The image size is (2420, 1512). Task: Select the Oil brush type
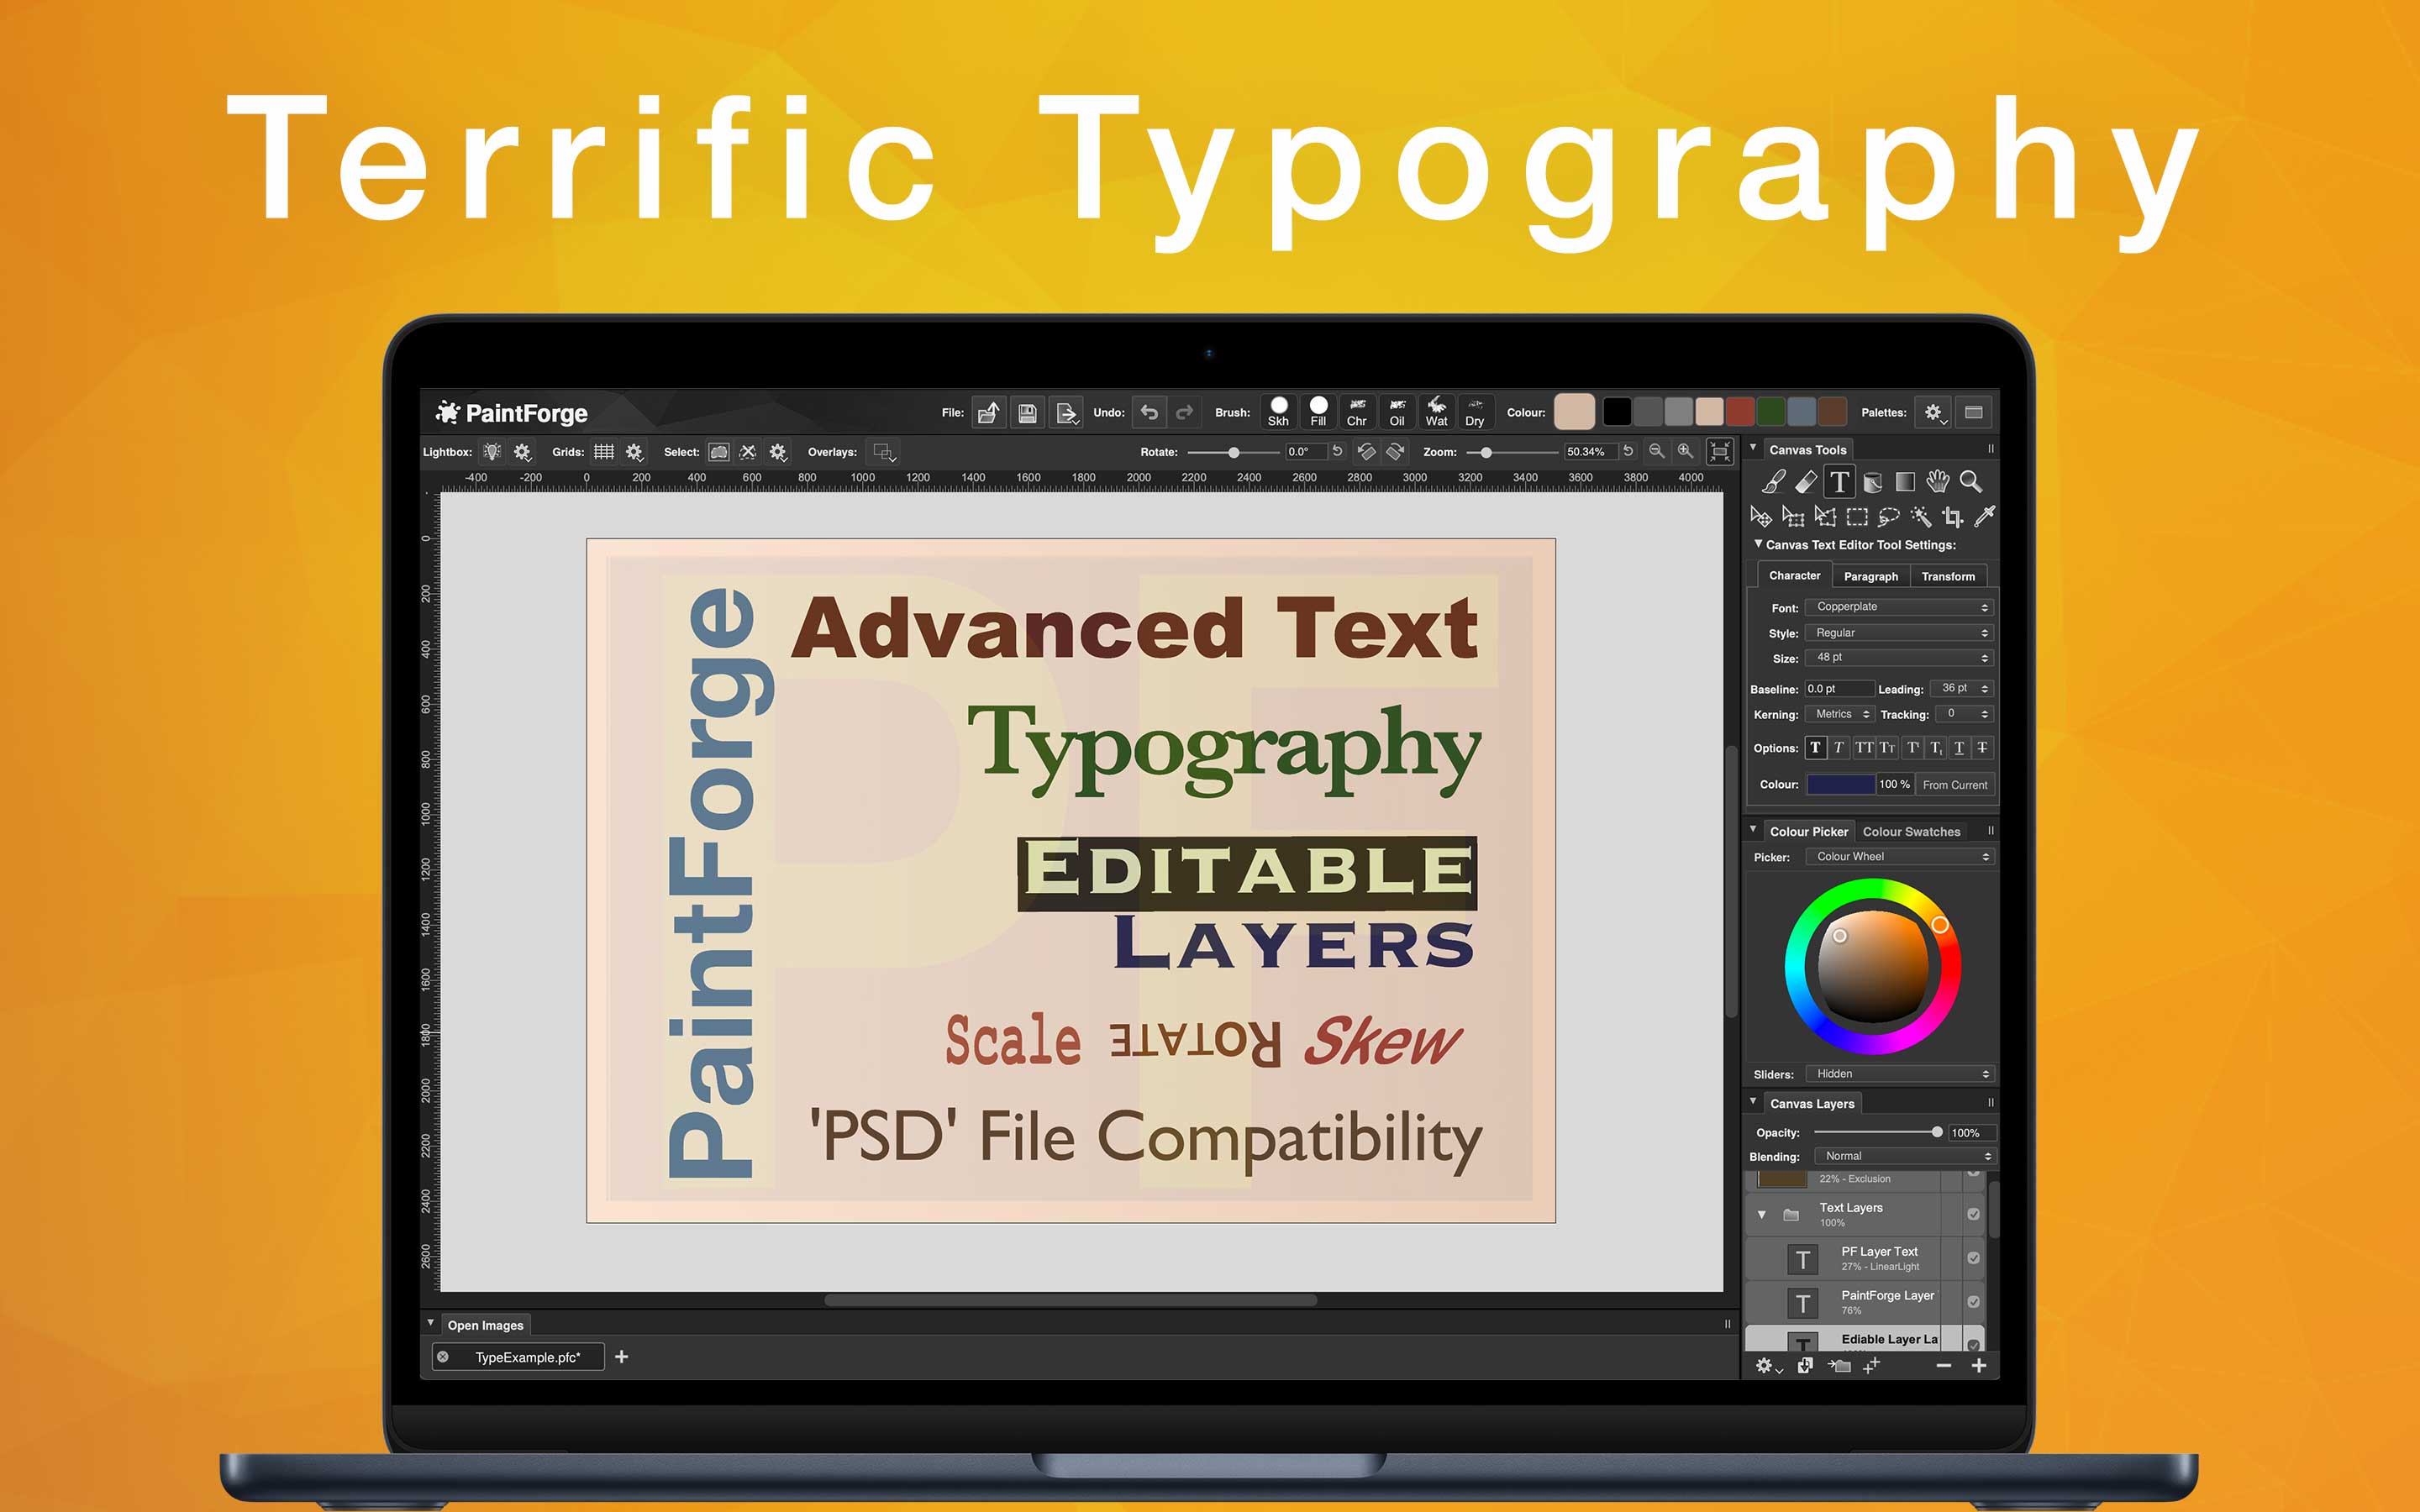pyautogui.click(x=1397, y=411)
